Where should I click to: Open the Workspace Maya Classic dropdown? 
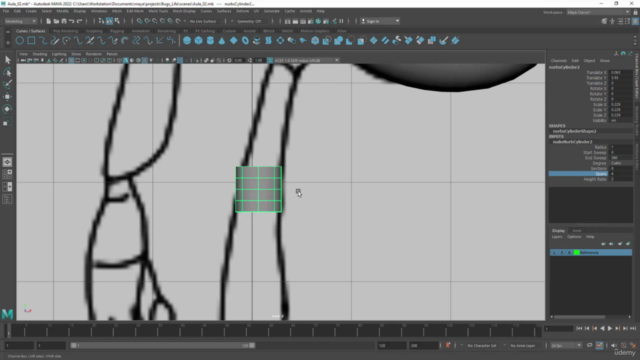coord(598,12)
